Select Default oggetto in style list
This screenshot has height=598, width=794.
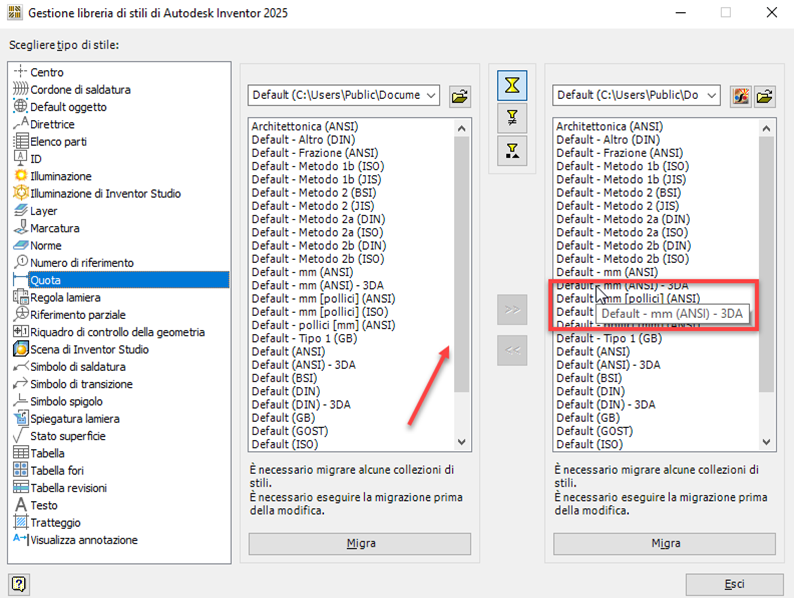pos(60,107)
